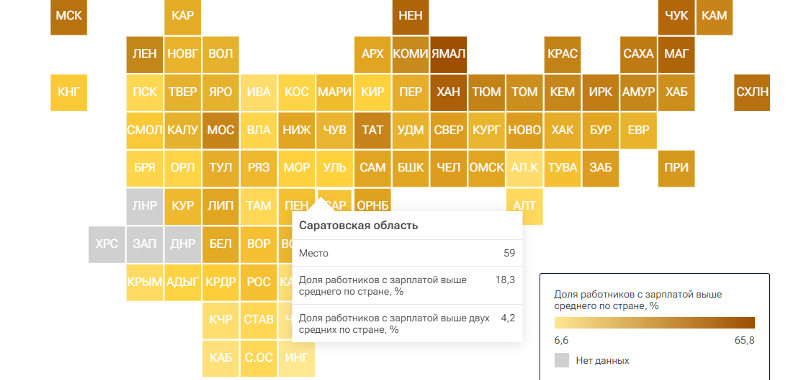The width and height of the screenshot is (800, 380).
Task: Click the grey ХРС tile
Action: pos(107,244)
